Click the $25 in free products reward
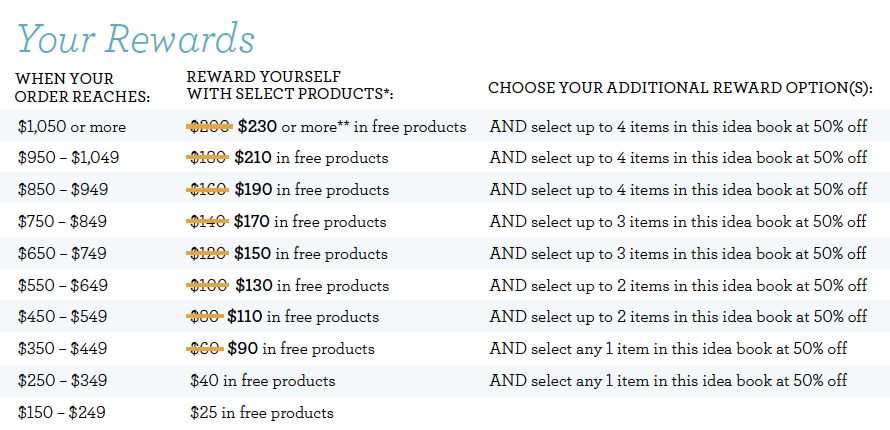Viewport: 890px width, 430px height. pyautogui.click(x=262, y=412)
